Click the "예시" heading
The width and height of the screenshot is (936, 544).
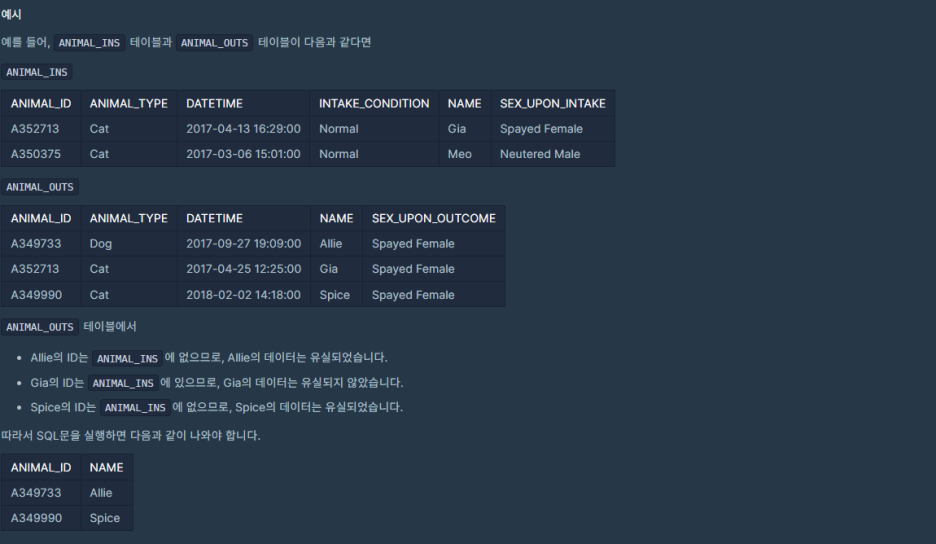pos(11,14)
